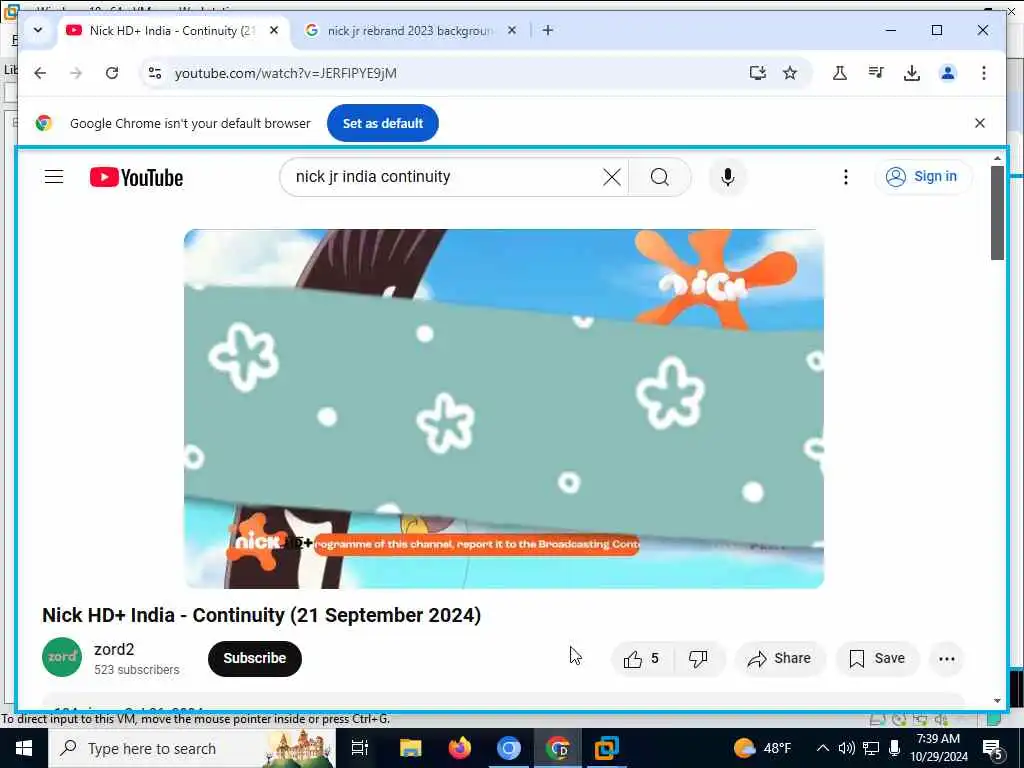Subscribe to the zord2 channel
1024x768 pixels.
[x=255, y=658]
